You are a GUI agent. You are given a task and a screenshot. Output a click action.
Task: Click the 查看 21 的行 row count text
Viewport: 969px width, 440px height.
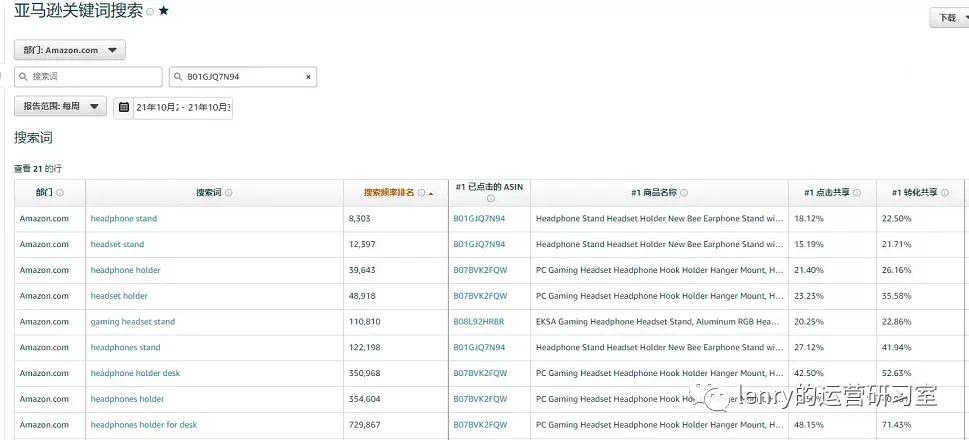pos(38,169)
